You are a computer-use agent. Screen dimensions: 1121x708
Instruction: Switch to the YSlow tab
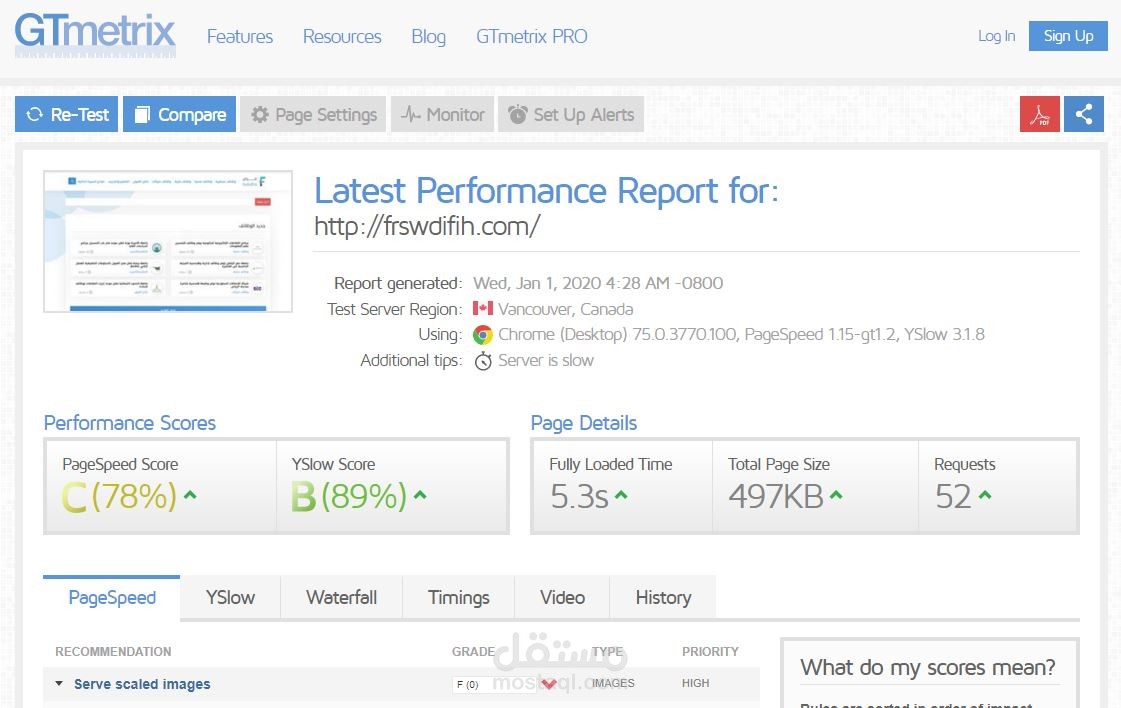coord(230,597)
